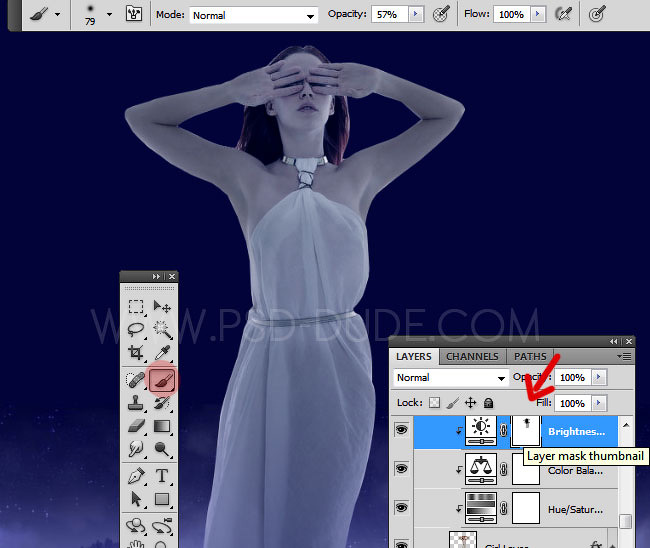Open the layer Opacity slider arrow
The image size is (650, 548).
pyautogui.click(x=599, y=377)
